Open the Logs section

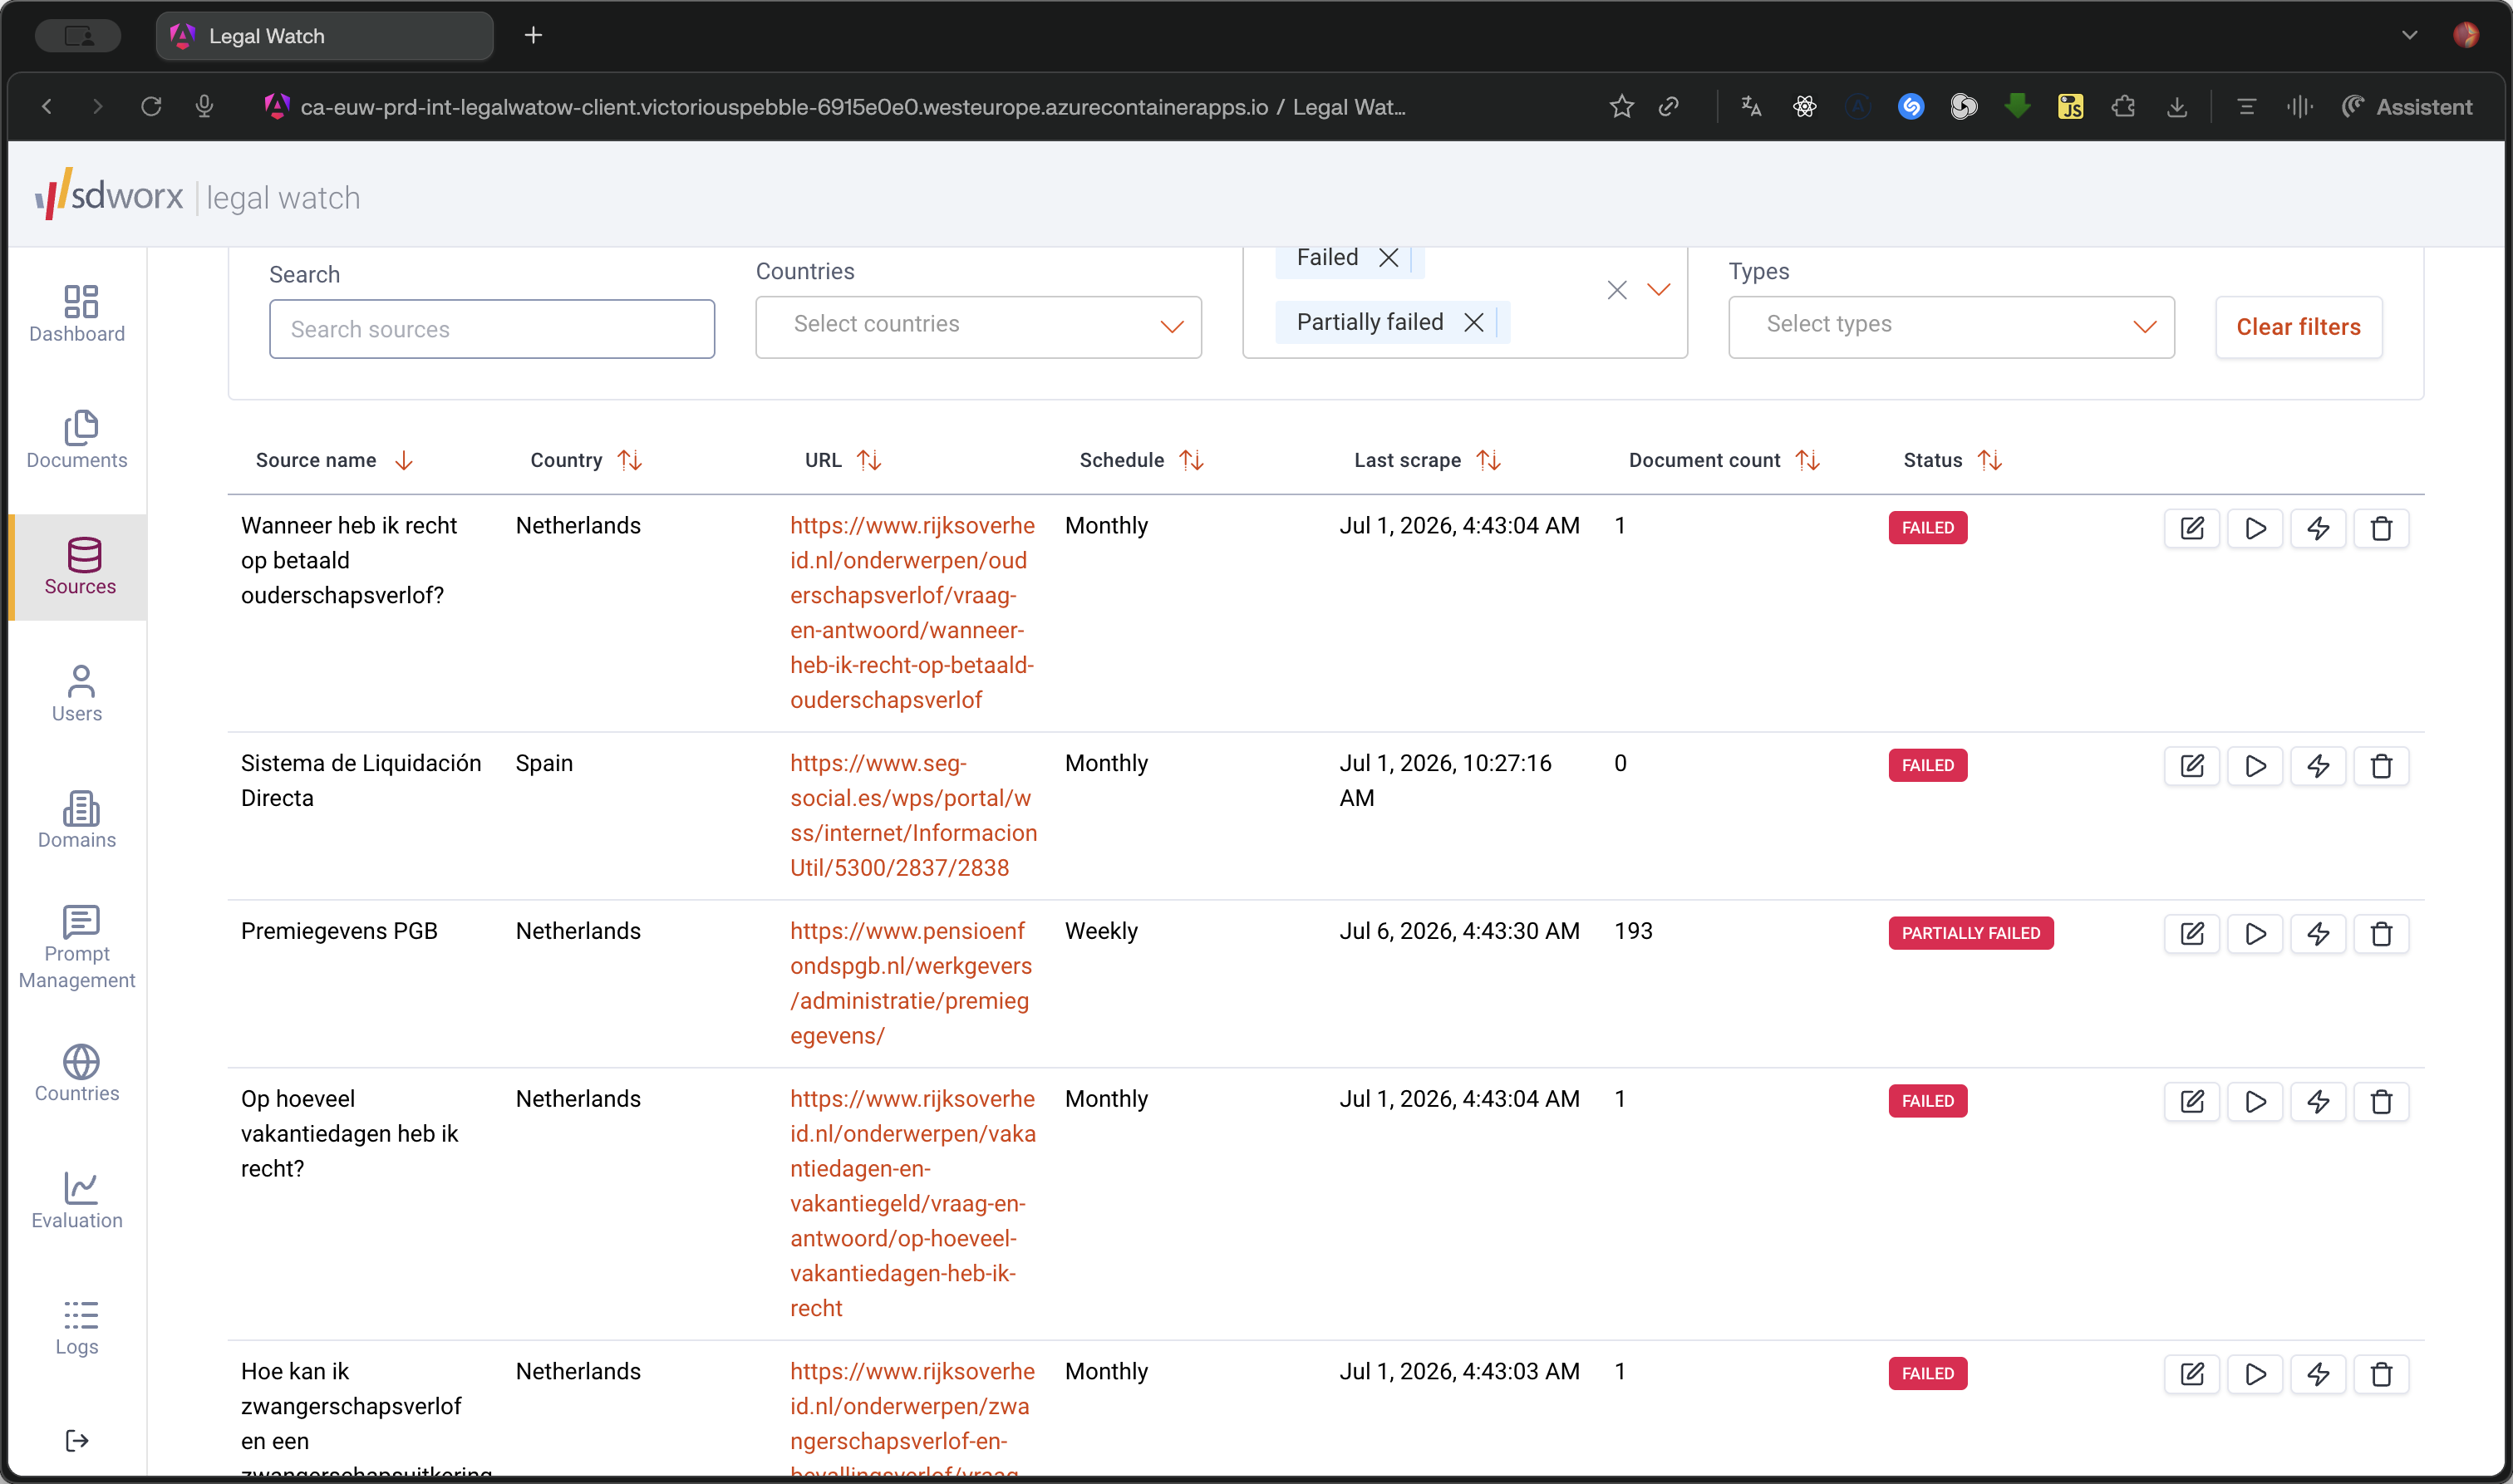[77, 1327]
